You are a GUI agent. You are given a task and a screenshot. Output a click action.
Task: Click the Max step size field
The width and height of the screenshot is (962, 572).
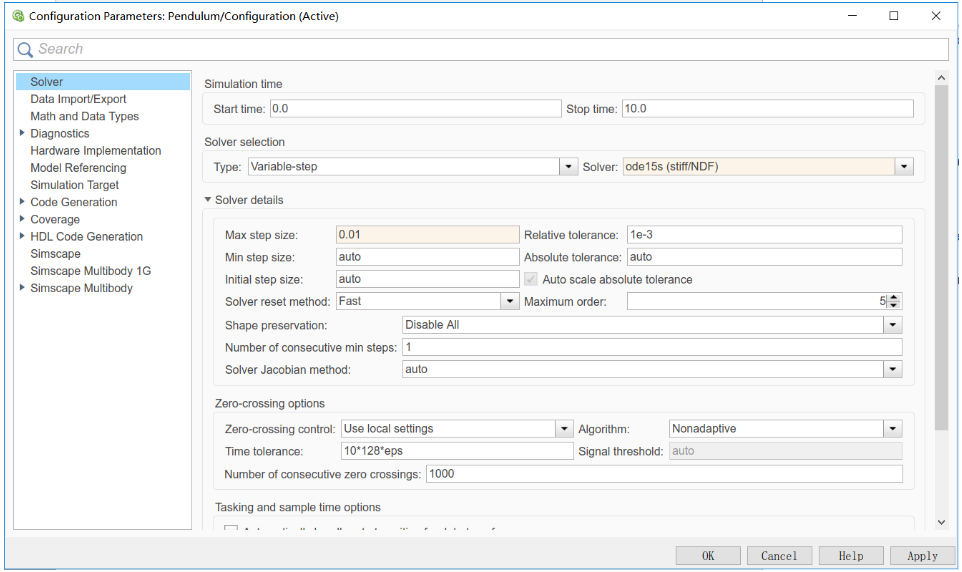(428, 234)
